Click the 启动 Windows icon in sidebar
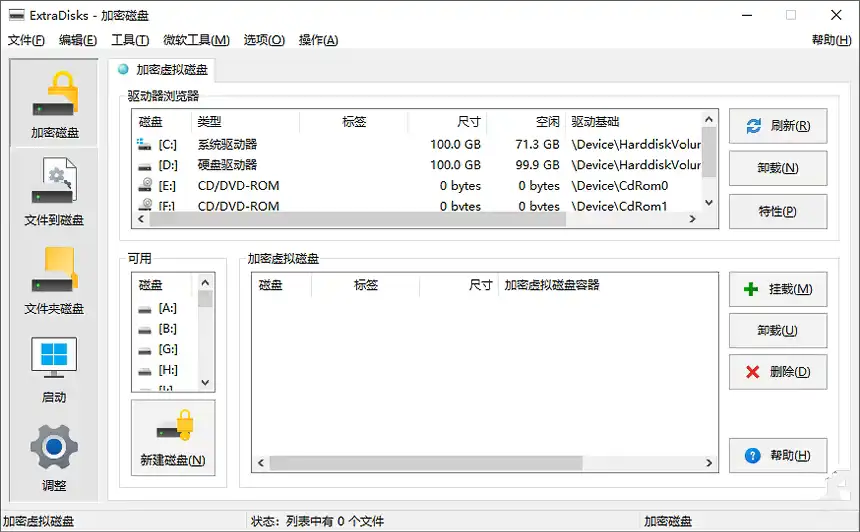Image resolution: width=860 pixels, height=532 pixels. 54,368
